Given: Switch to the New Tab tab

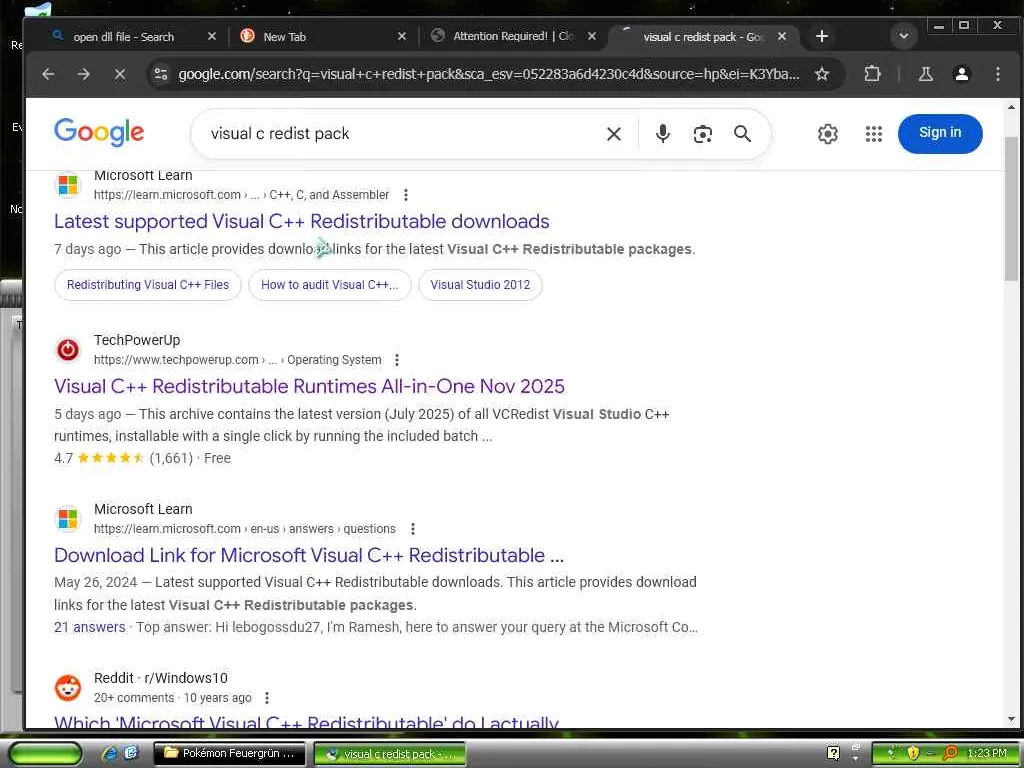Looking at the screenshot, I should (284, 37).
